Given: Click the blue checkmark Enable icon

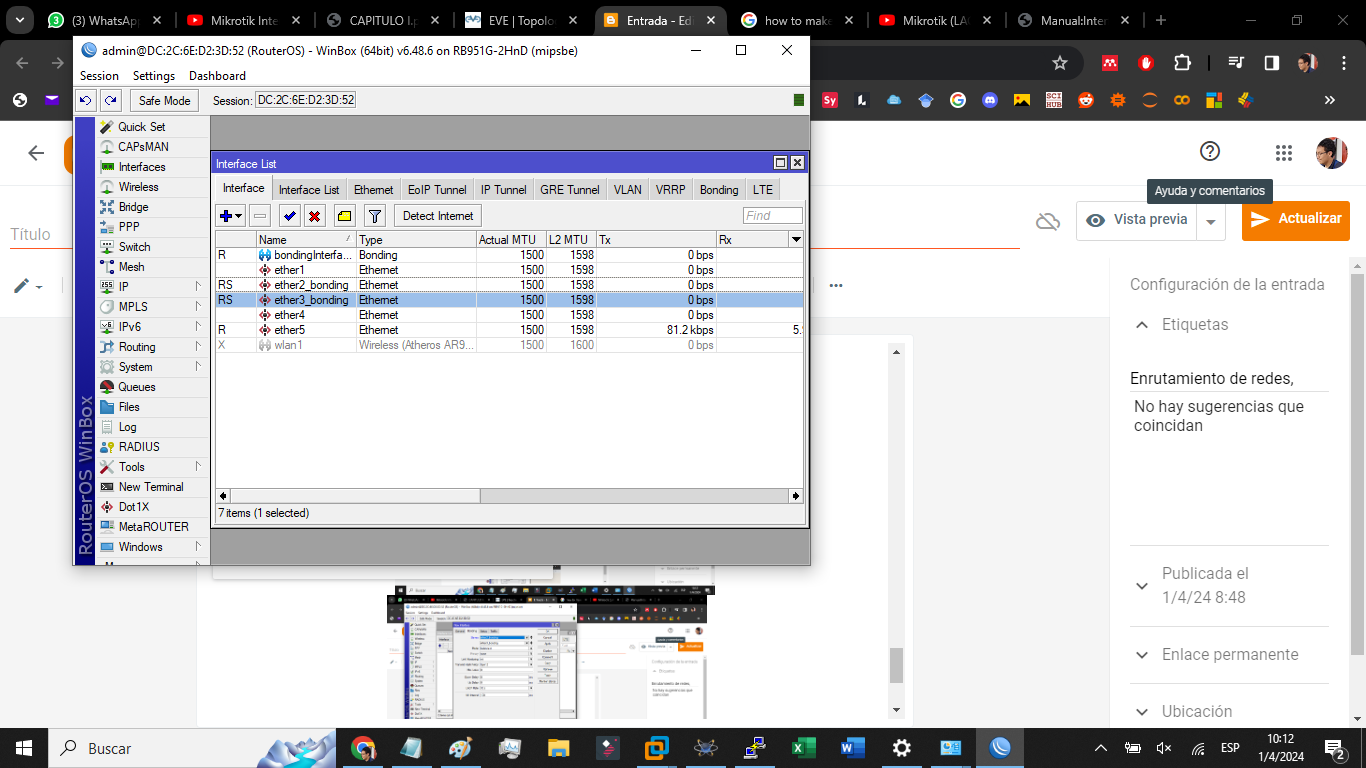Looking at the screenshot, I should point(290,215).
